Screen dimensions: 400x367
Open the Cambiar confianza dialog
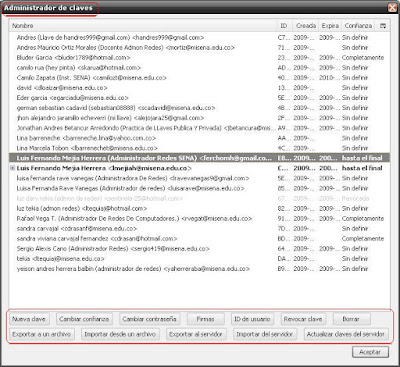point(84,319)
